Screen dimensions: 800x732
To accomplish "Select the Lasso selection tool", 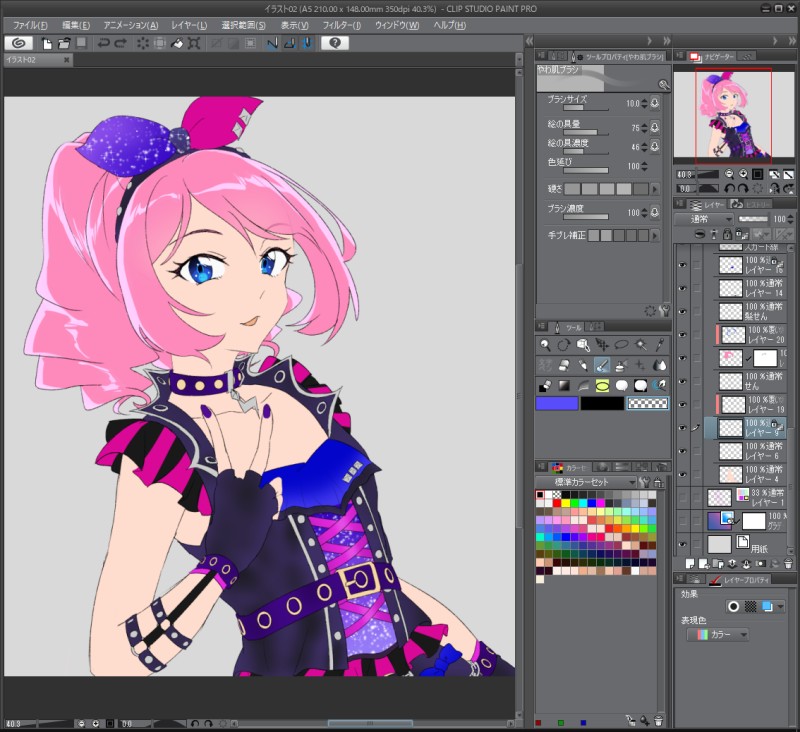I will 621,345.
